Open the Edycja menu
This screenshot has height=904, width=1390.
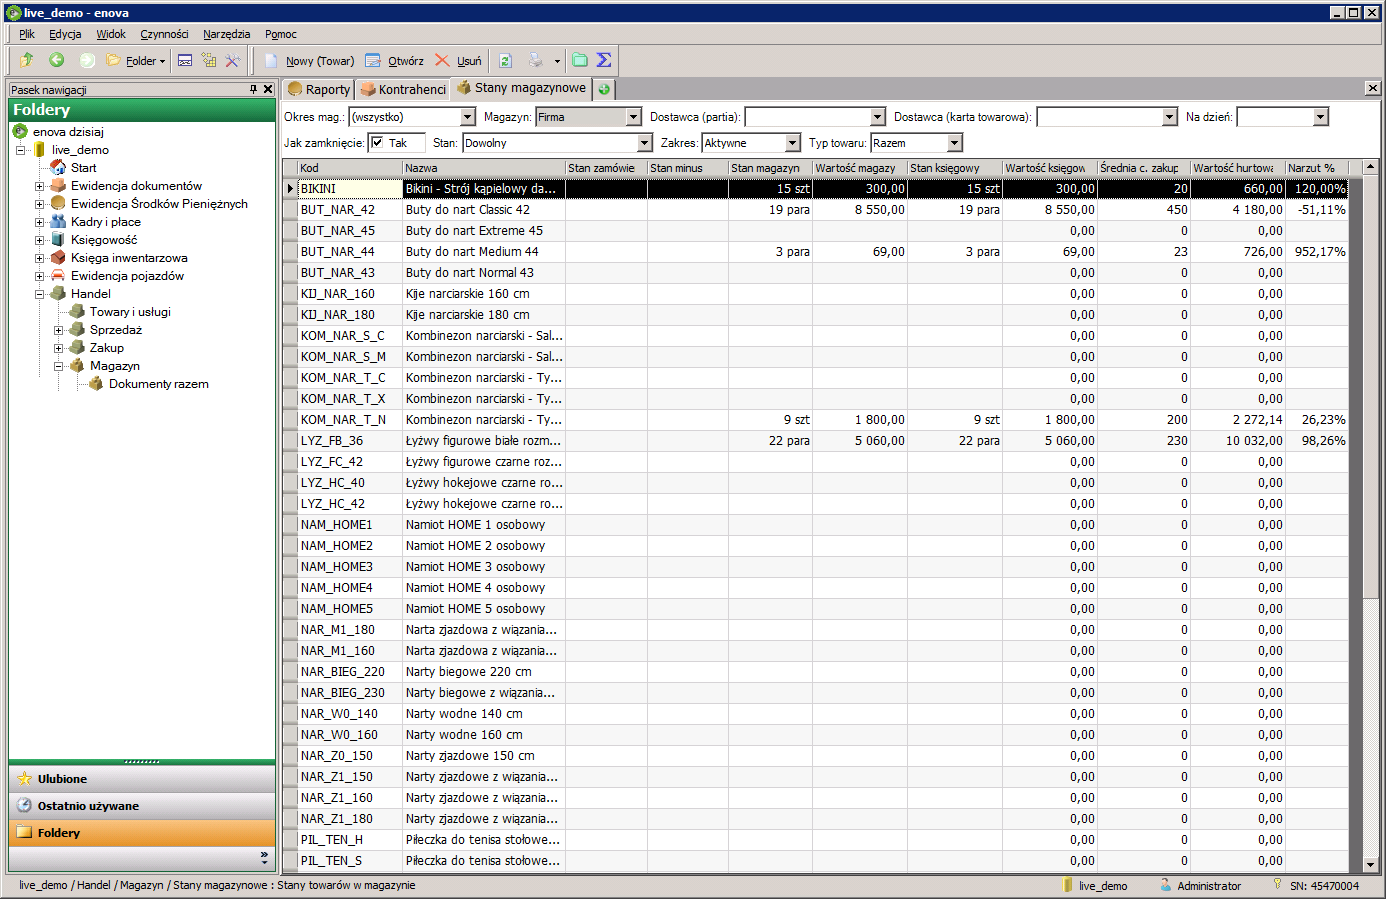[x=65, y=34]
